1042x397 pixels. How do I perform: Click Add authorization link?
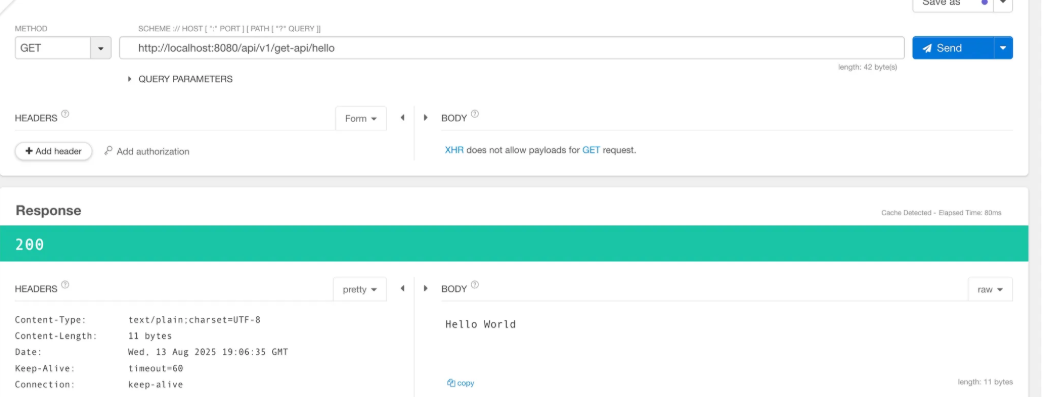(147, 151)
